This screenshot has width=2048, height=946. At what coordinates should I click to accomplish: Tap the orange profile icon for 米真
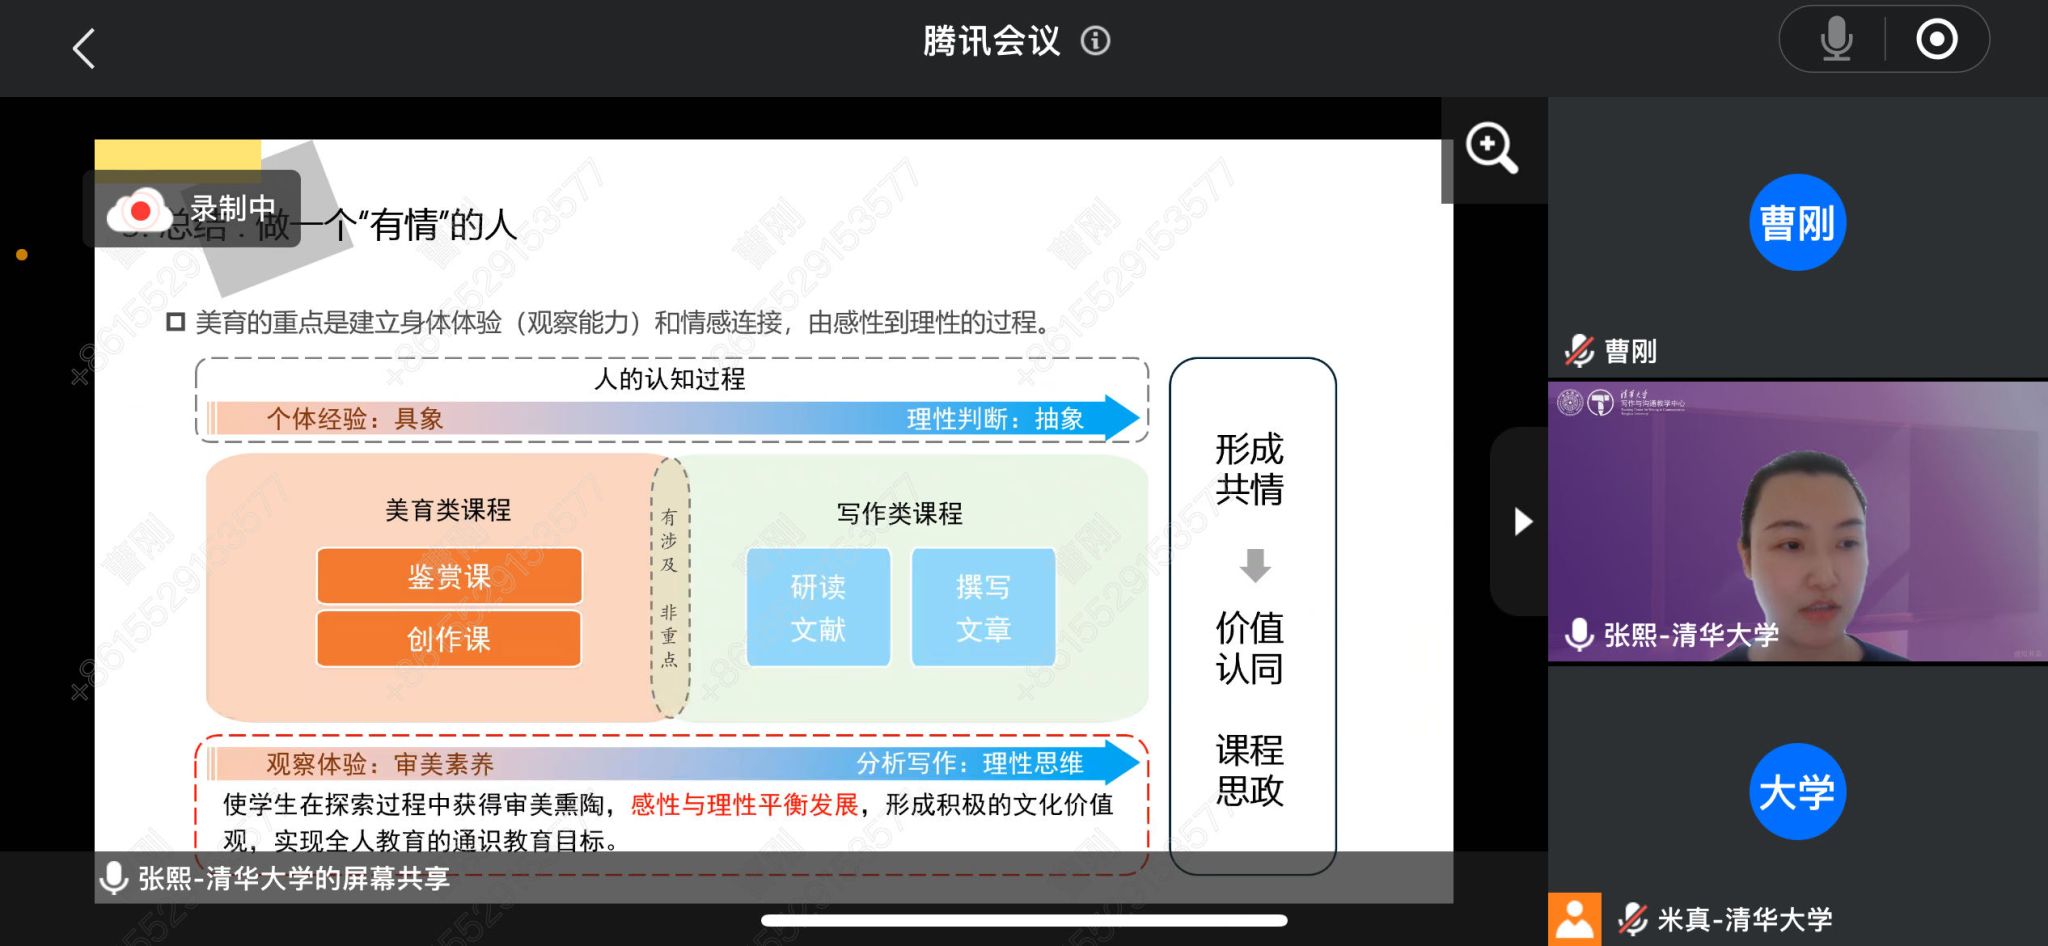(x=1574, y=919)
